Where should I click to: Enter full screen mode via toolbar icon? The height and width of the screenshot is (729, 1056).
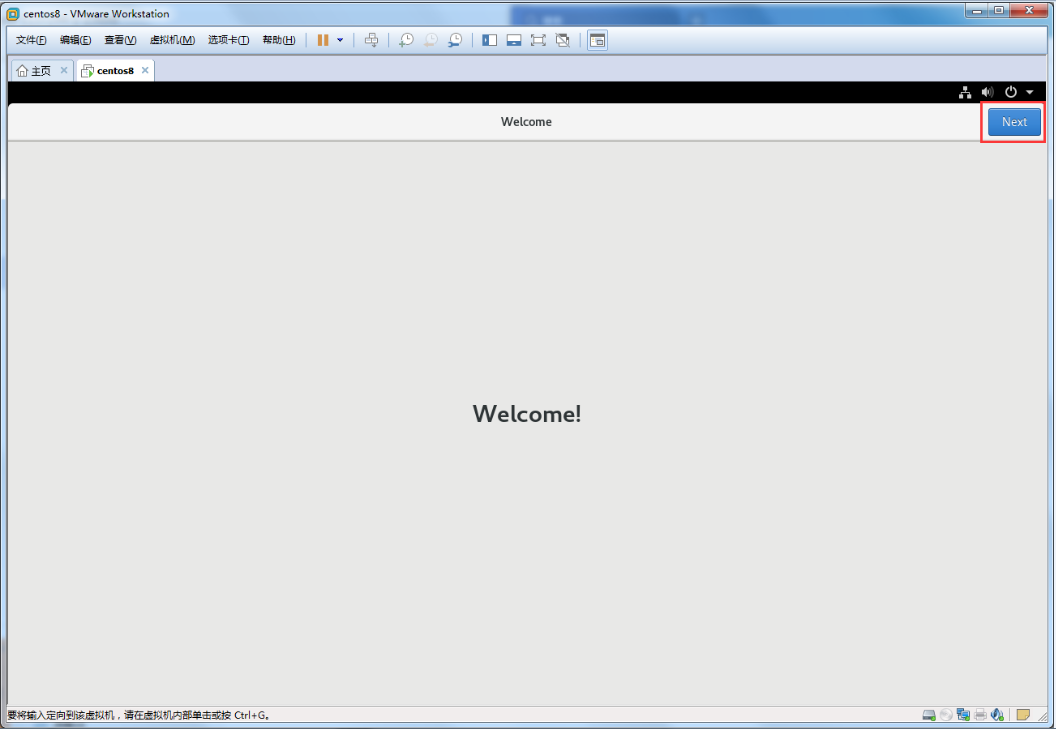[538, 40]
